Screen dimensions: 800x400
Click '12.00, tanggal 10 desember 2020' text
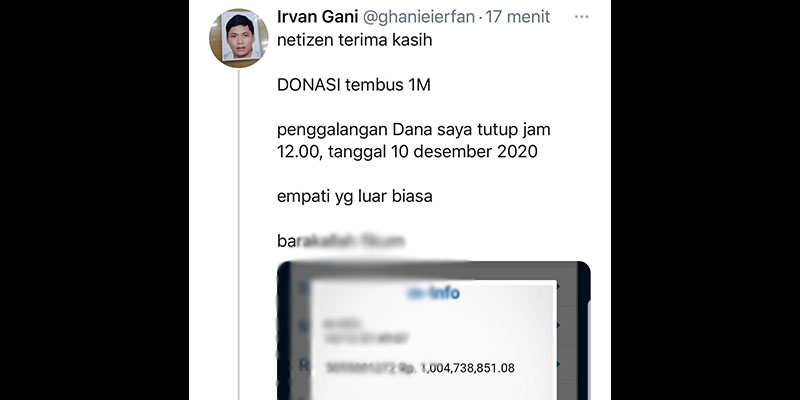click(x=407, y=152)
